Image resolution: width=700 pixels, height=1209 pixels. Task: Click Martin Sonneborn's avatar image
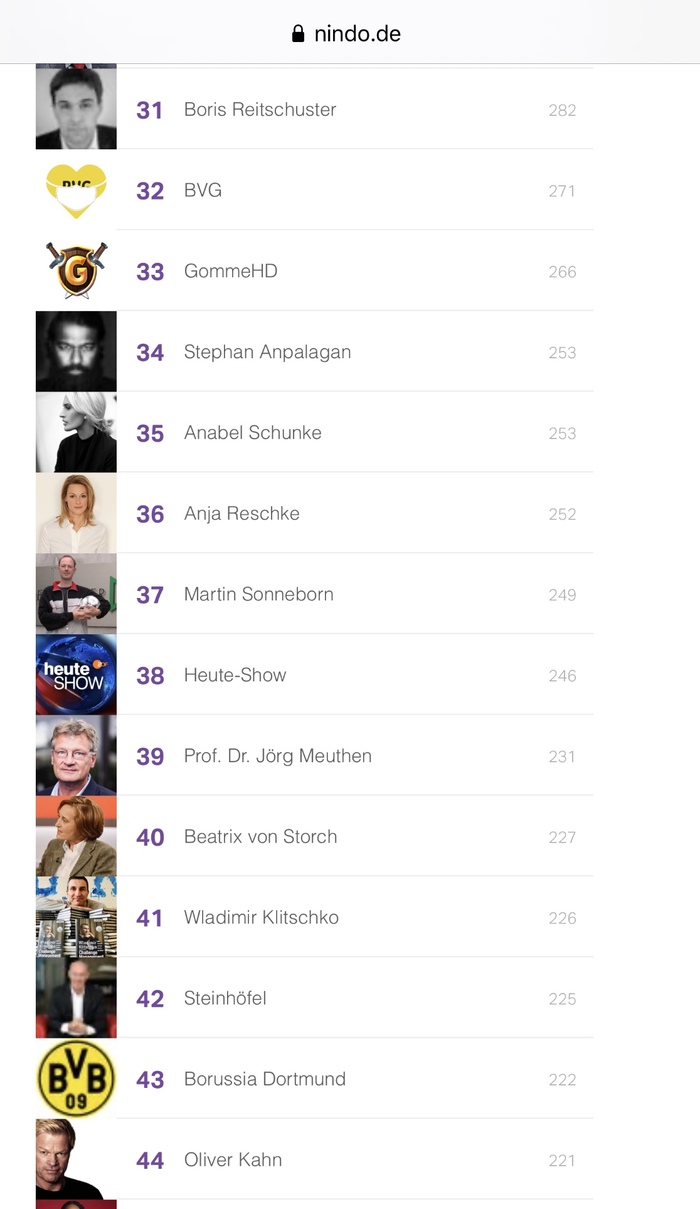click(76, 594)
